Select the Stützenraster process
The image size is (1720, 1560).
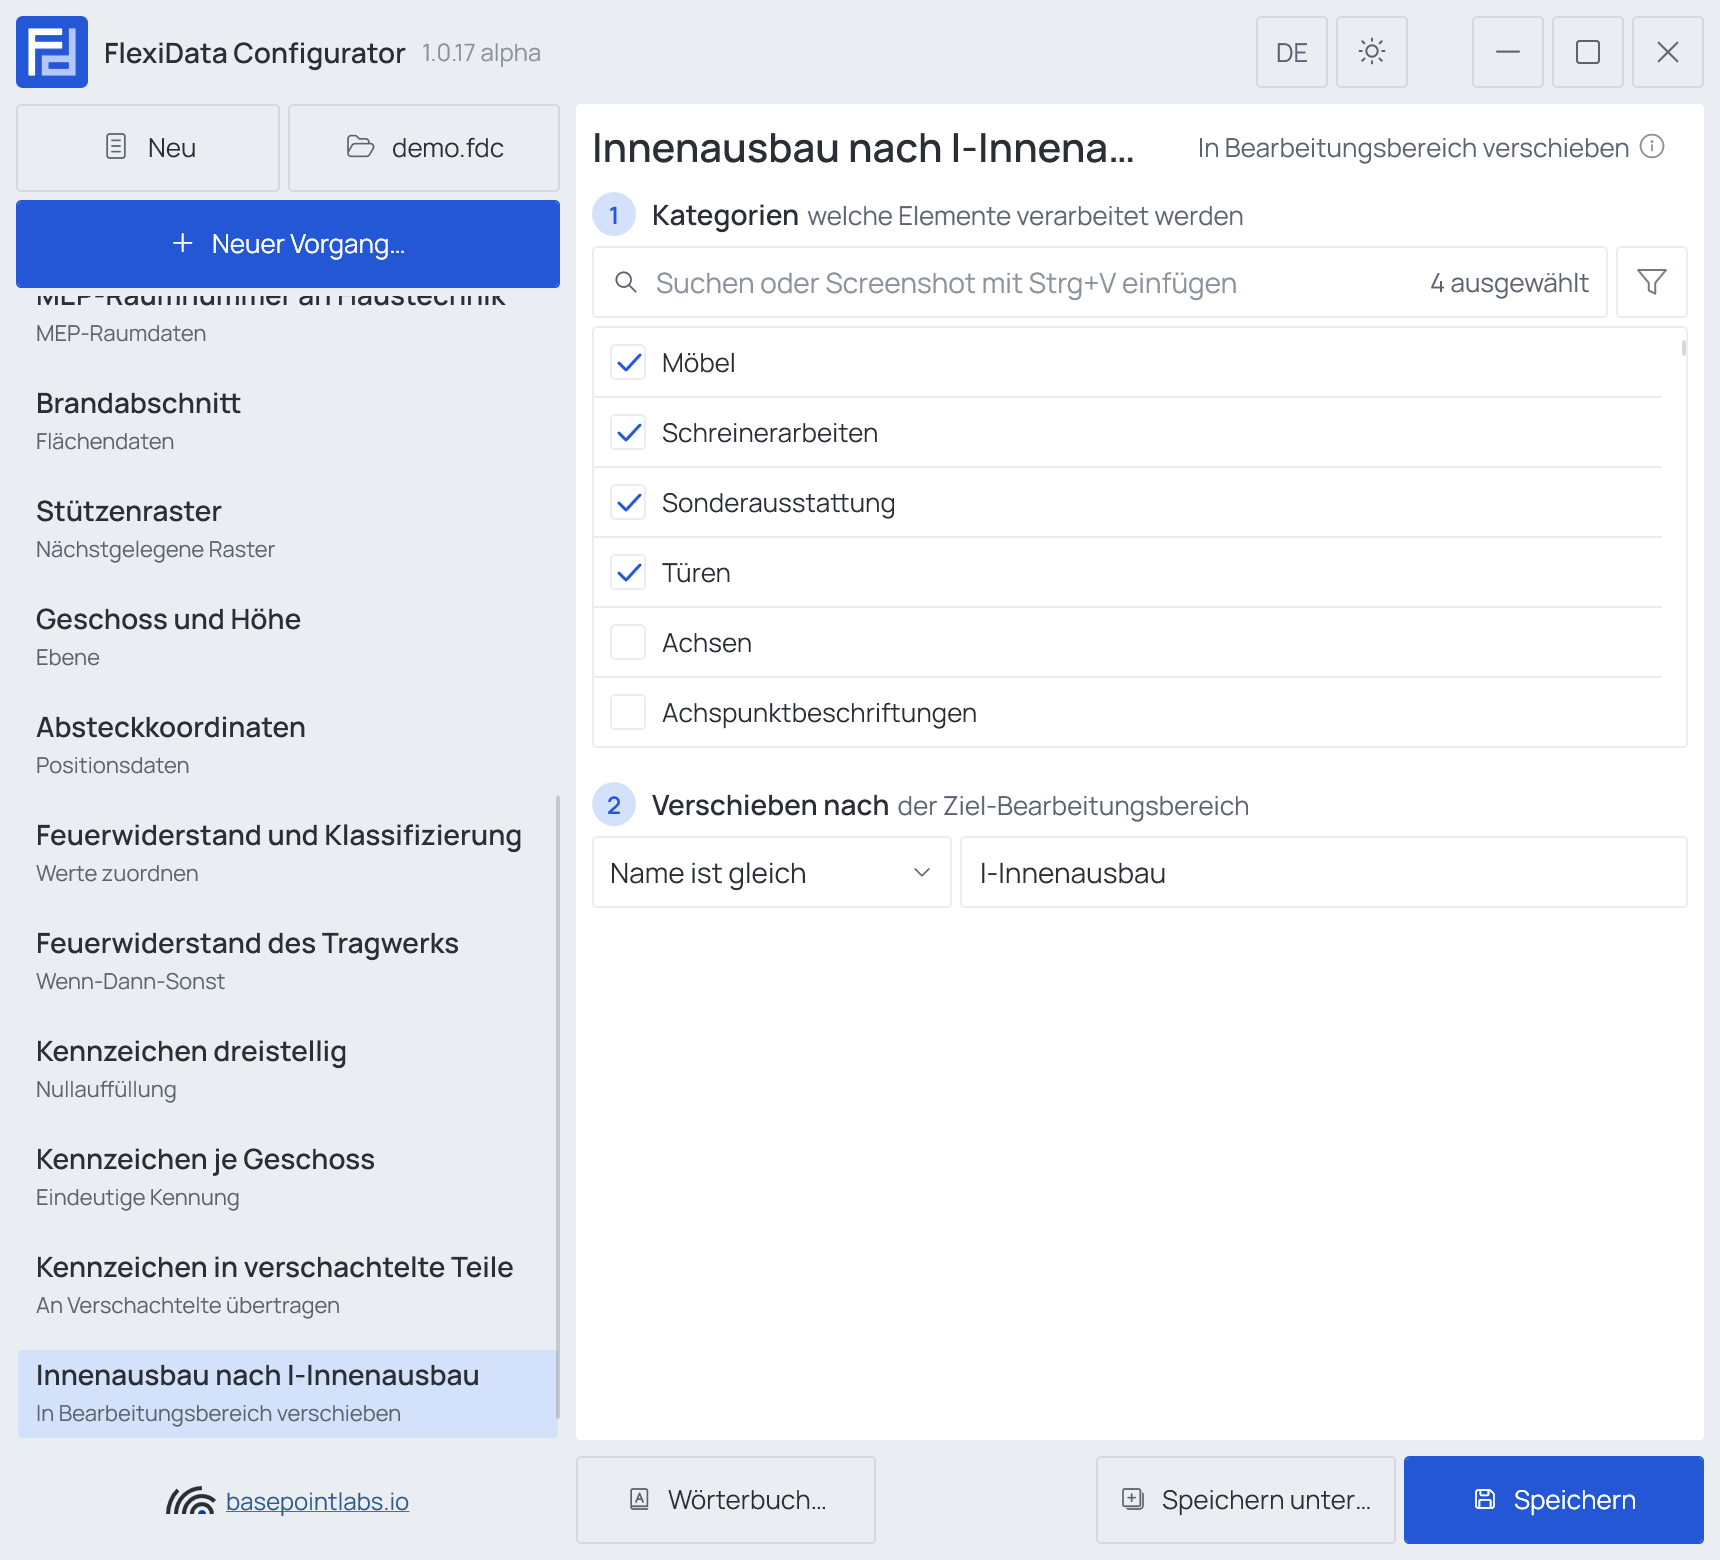286,528
